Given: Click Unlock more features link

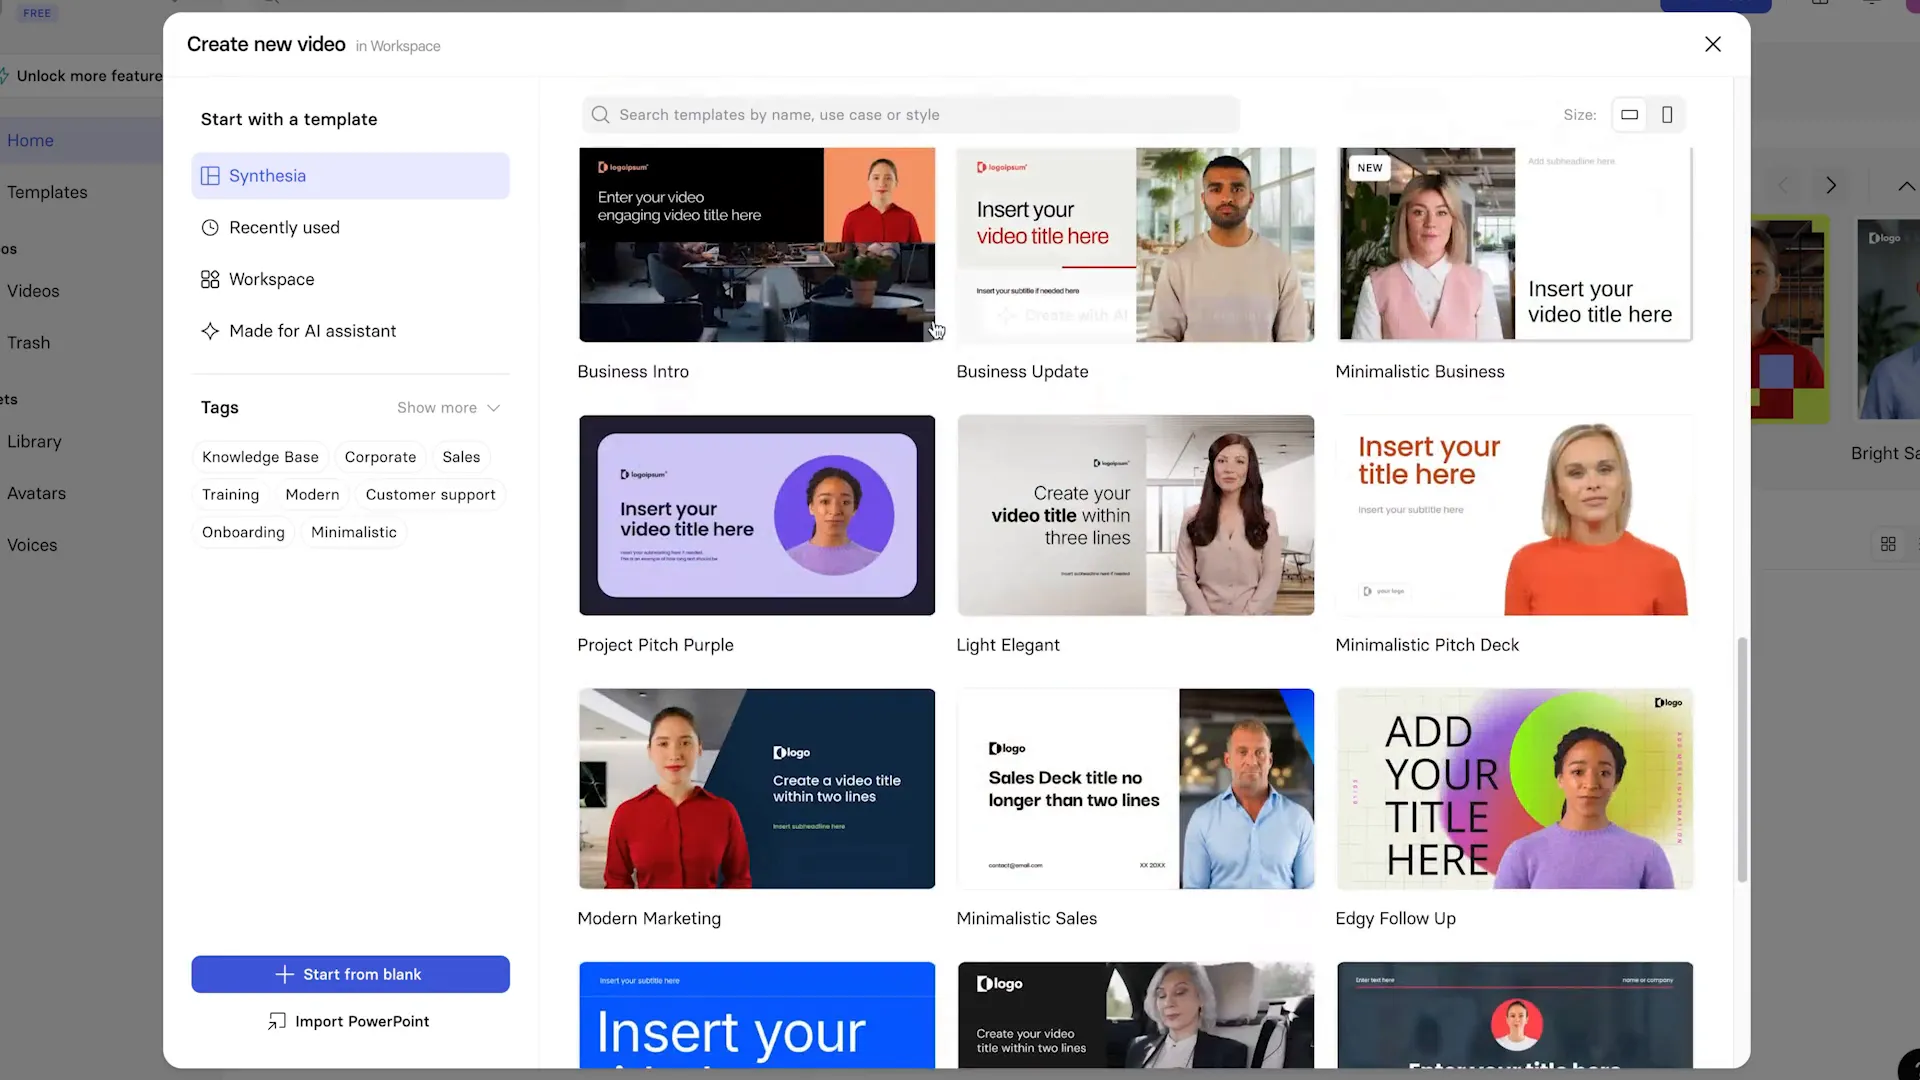Looking at the screenshot, I should pos(82,76).
